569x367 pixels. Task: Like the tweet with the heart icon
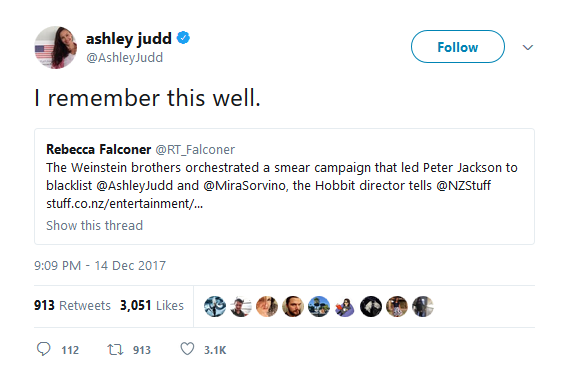[x=187, y=349]
